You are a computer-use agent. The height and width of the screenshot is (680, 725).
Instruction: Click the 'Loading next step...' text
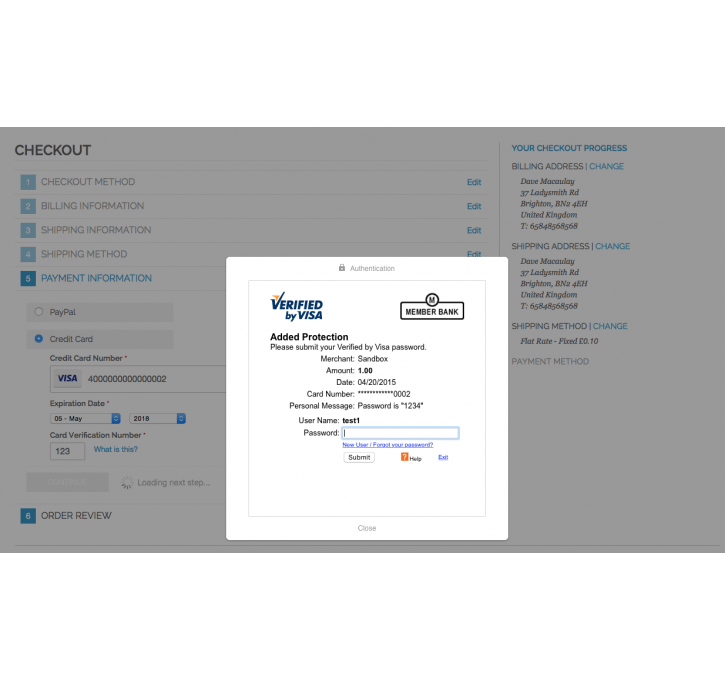click(x=173, y=483)
